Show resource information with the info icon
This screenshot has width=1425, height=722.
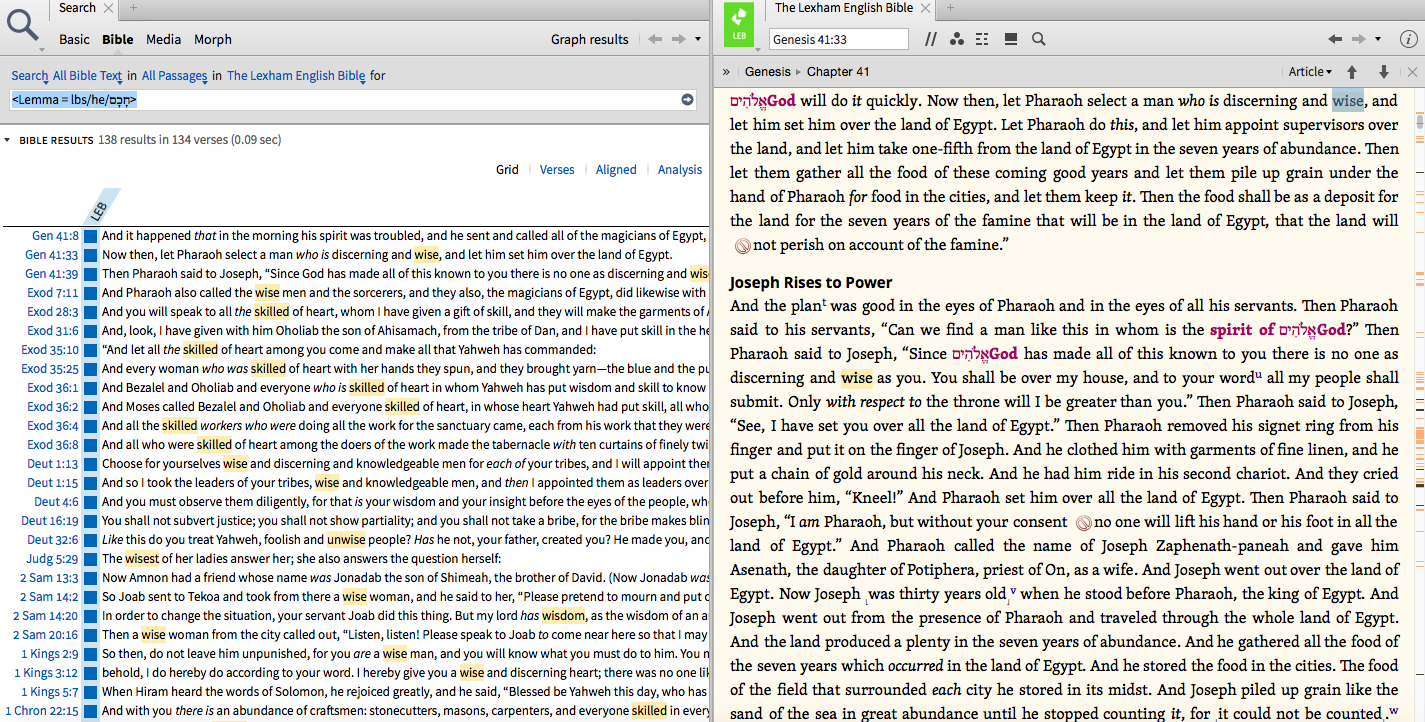(1408, 39)
